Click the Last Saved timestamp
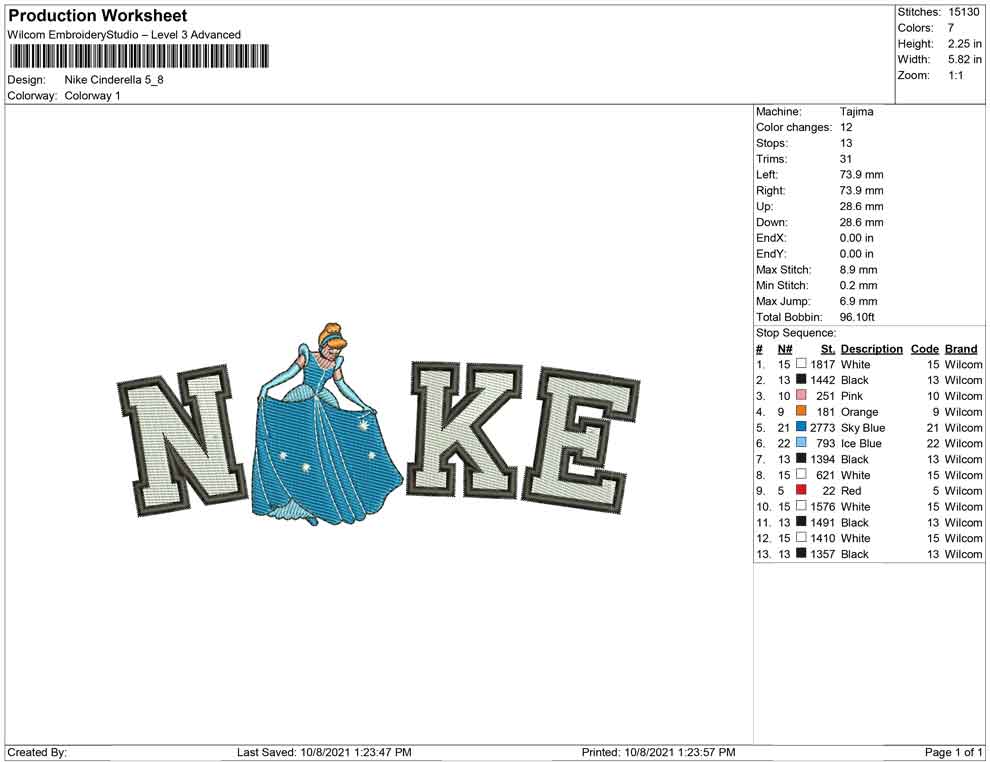The image size is (990, 762). (325, 753)
